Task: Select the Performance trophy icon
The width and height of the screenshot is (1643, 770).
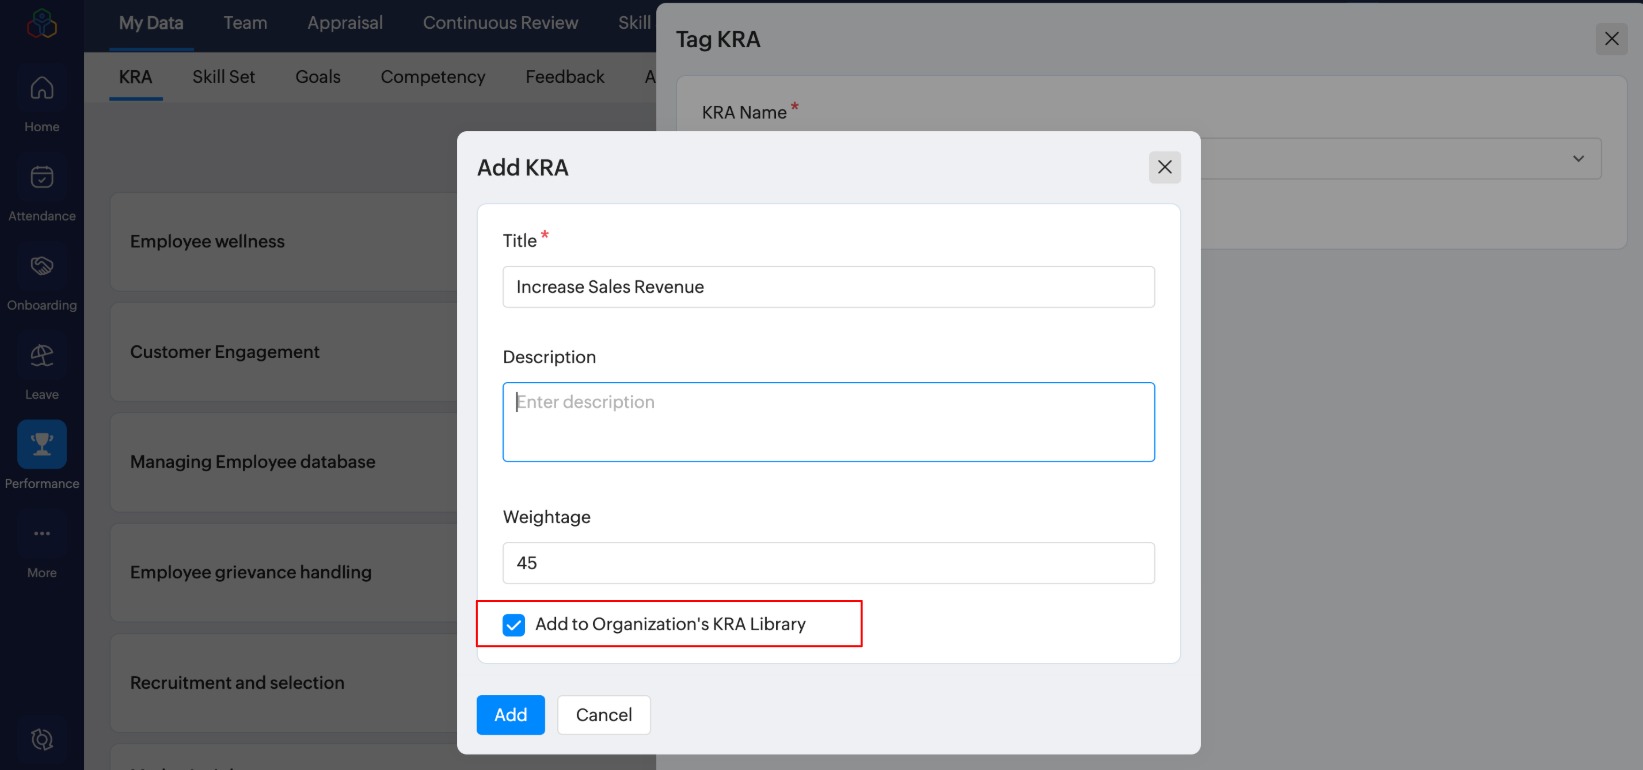Action: [42, 445]
